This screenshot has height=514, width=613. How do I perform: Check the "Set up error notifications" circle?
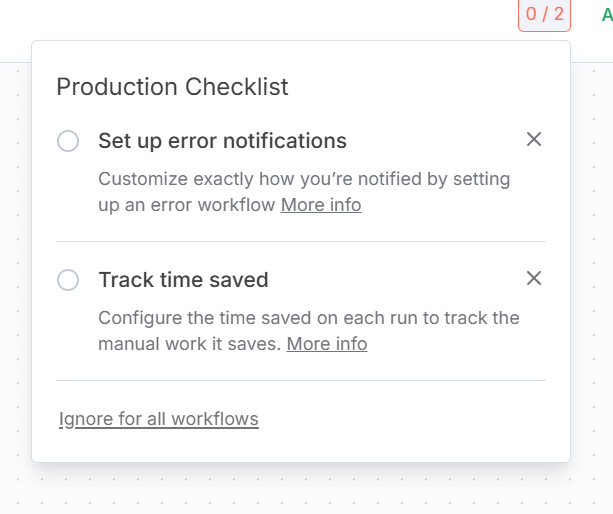(x=68, y=141)
